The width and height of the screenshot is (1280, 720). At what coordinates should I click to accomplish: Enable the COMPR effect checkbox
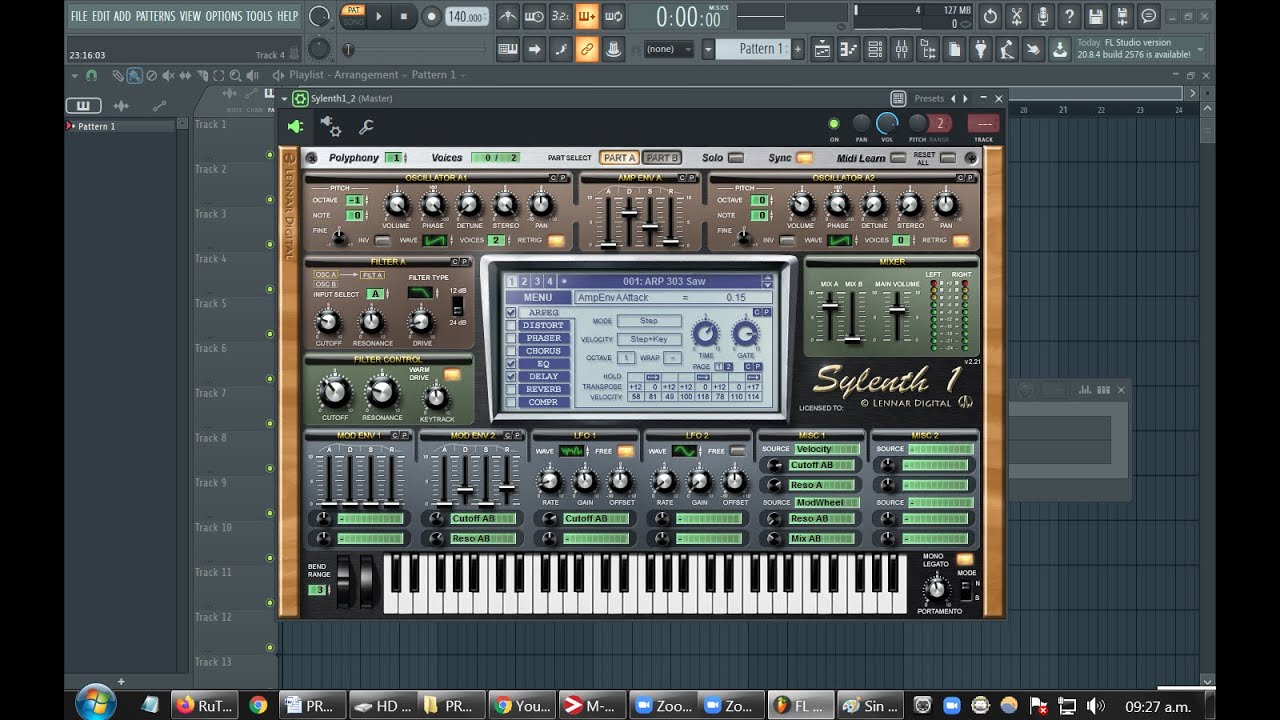(x=511, y=402)
